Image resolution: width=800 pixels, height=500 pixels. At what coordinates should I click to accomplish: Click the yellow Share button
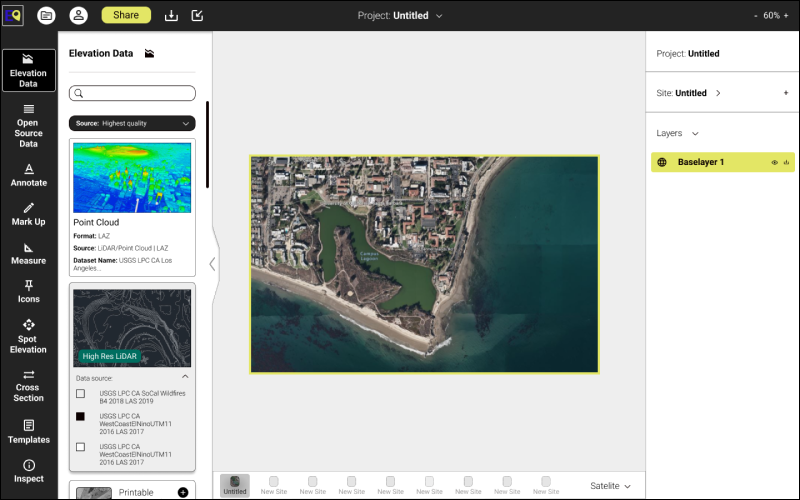coord(126,15)
